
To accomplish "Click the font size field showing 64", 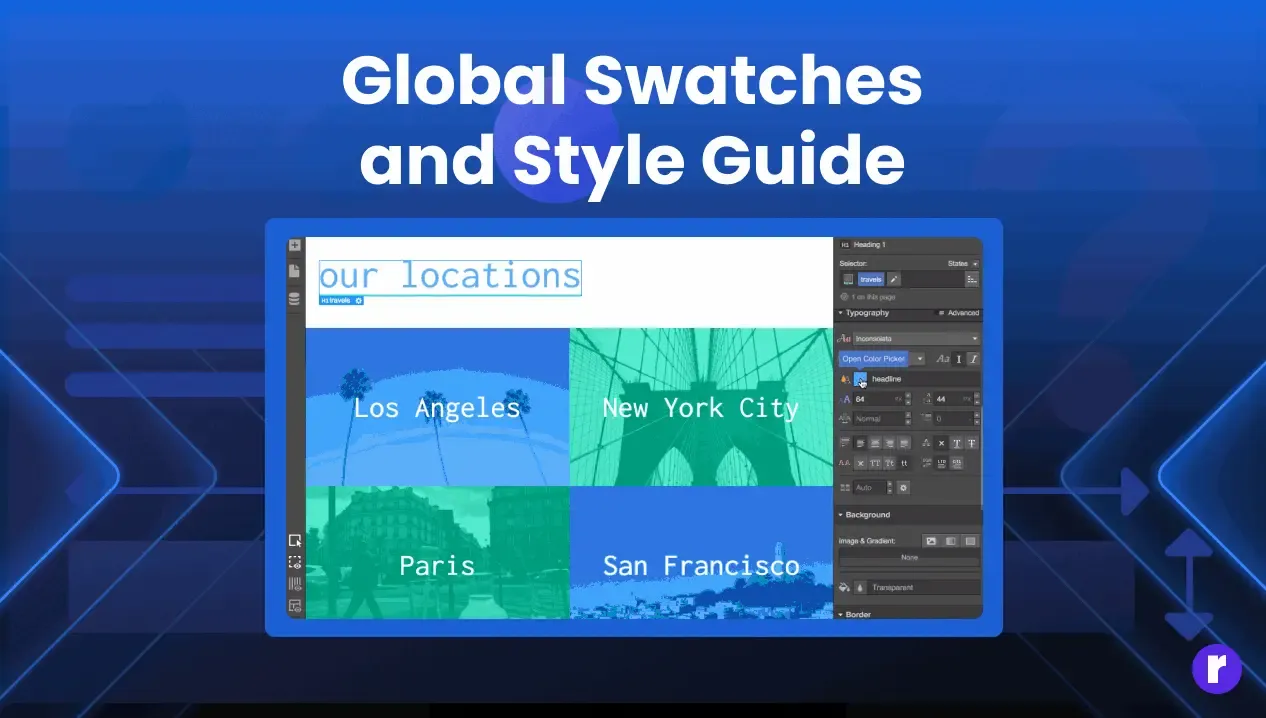I will (x=878, y=399).
